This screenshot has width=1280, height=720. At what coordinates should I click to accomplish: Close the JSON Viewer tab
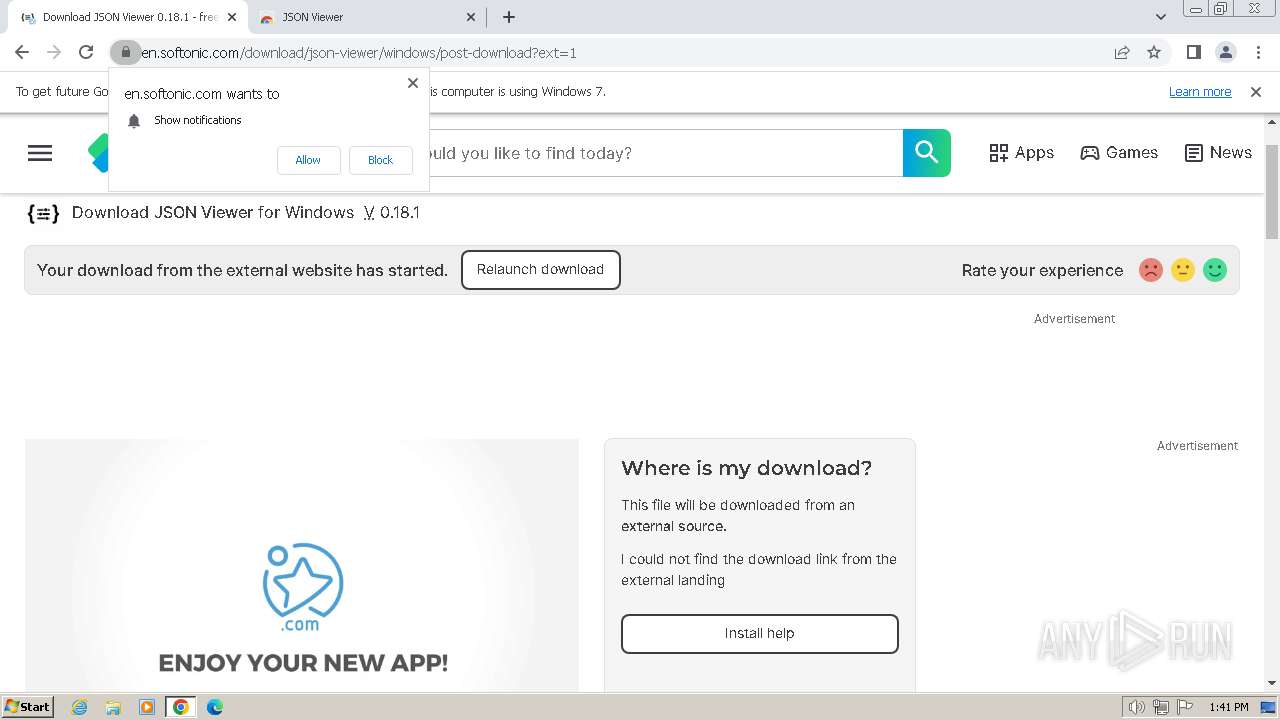pyautogui.click(x=472, y=17)
